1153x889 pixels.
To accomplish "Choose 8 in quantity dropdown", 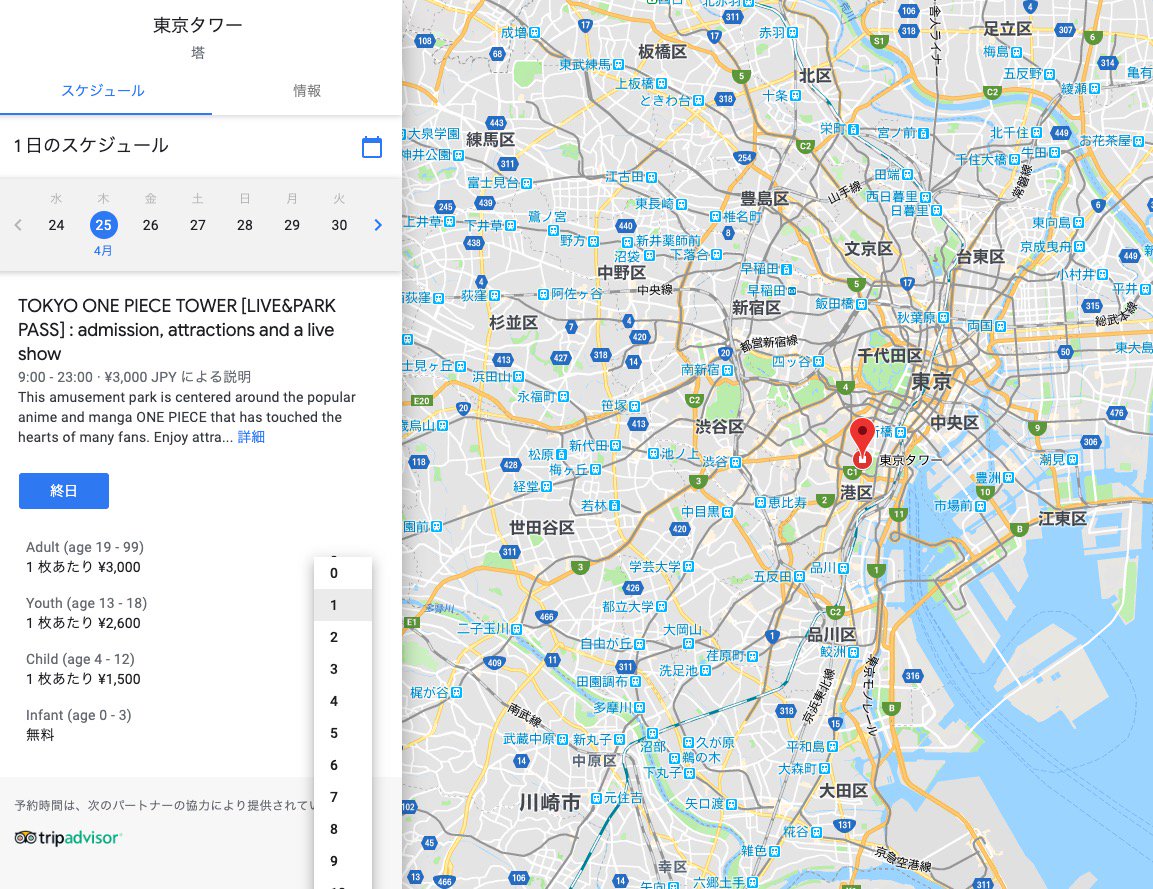I will click(343, 829).
